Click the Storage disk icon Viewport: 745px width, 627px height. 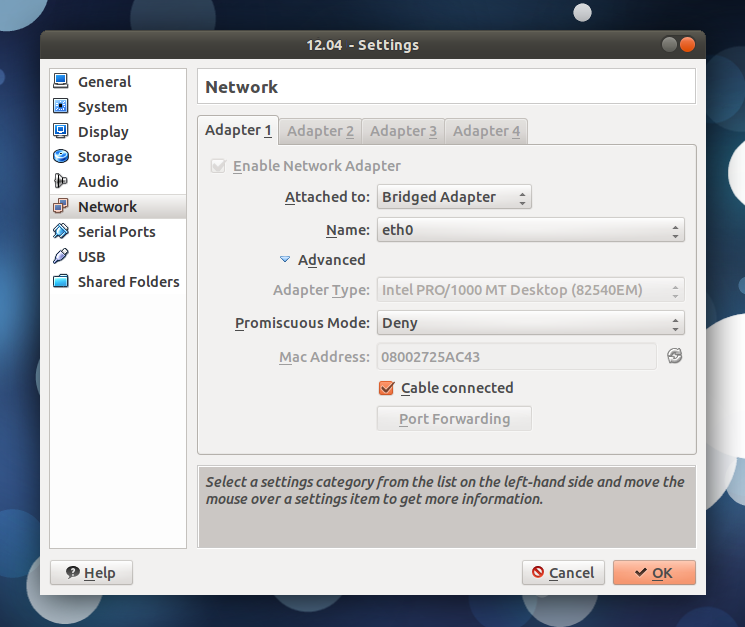(61, 156)
